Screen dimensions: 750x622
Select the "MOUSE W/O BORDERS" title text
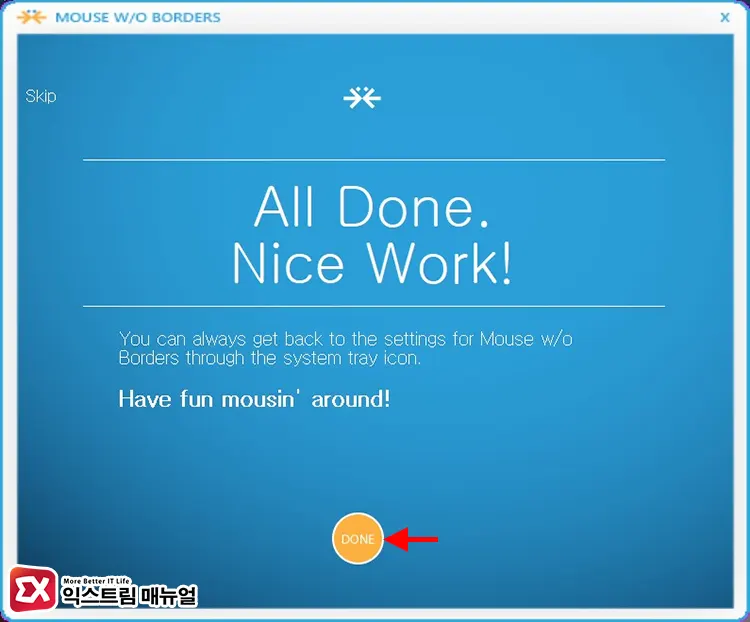pos(138,17)
